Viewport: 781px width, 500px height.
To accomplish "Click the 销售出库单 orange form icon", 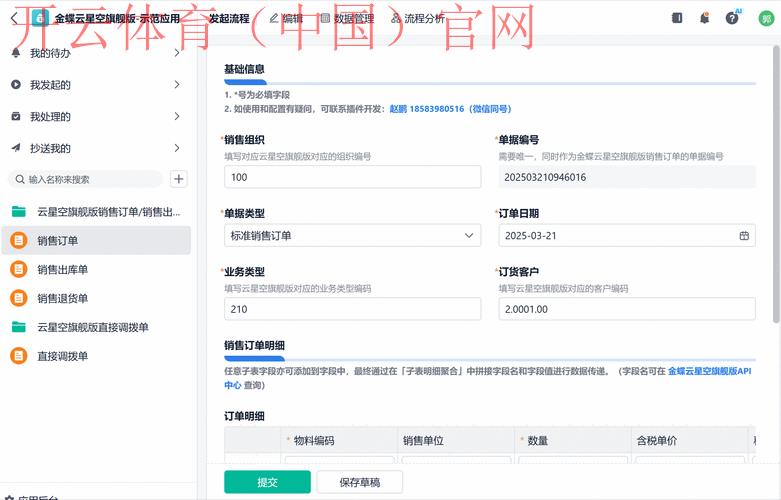I will click(19, 269).
